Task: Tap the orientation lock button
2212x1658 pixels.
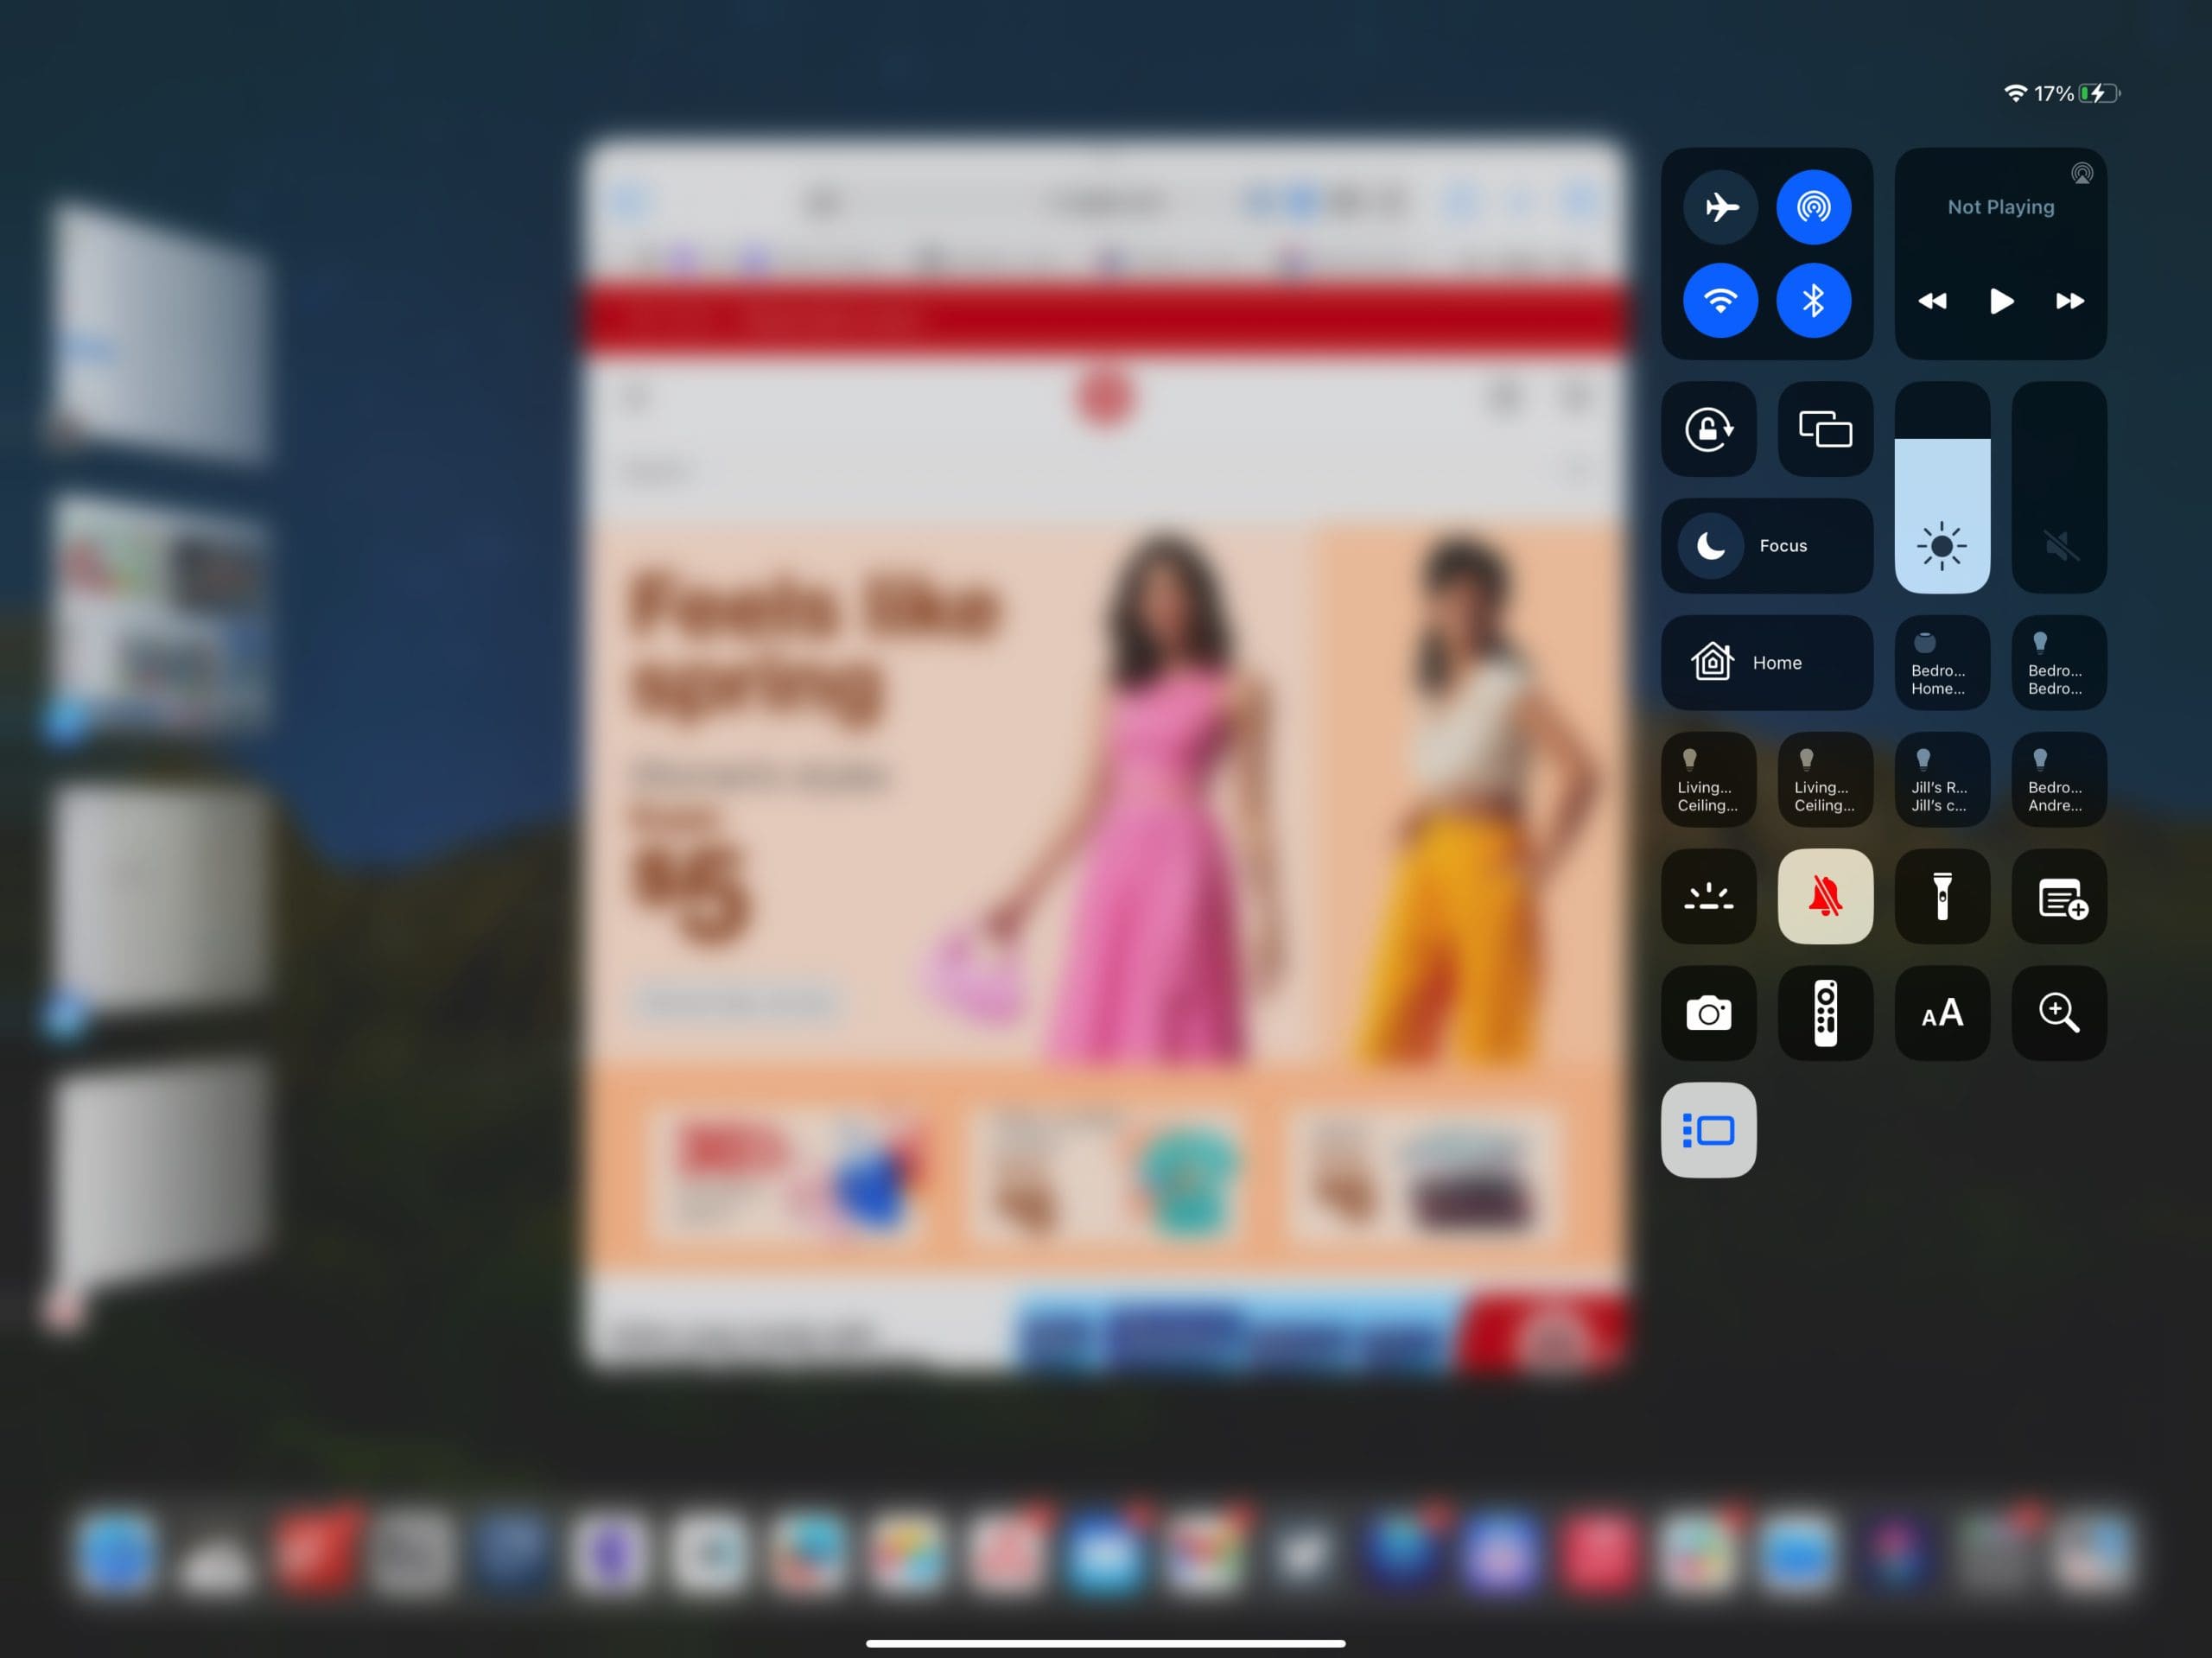Action: (1708, 429)
